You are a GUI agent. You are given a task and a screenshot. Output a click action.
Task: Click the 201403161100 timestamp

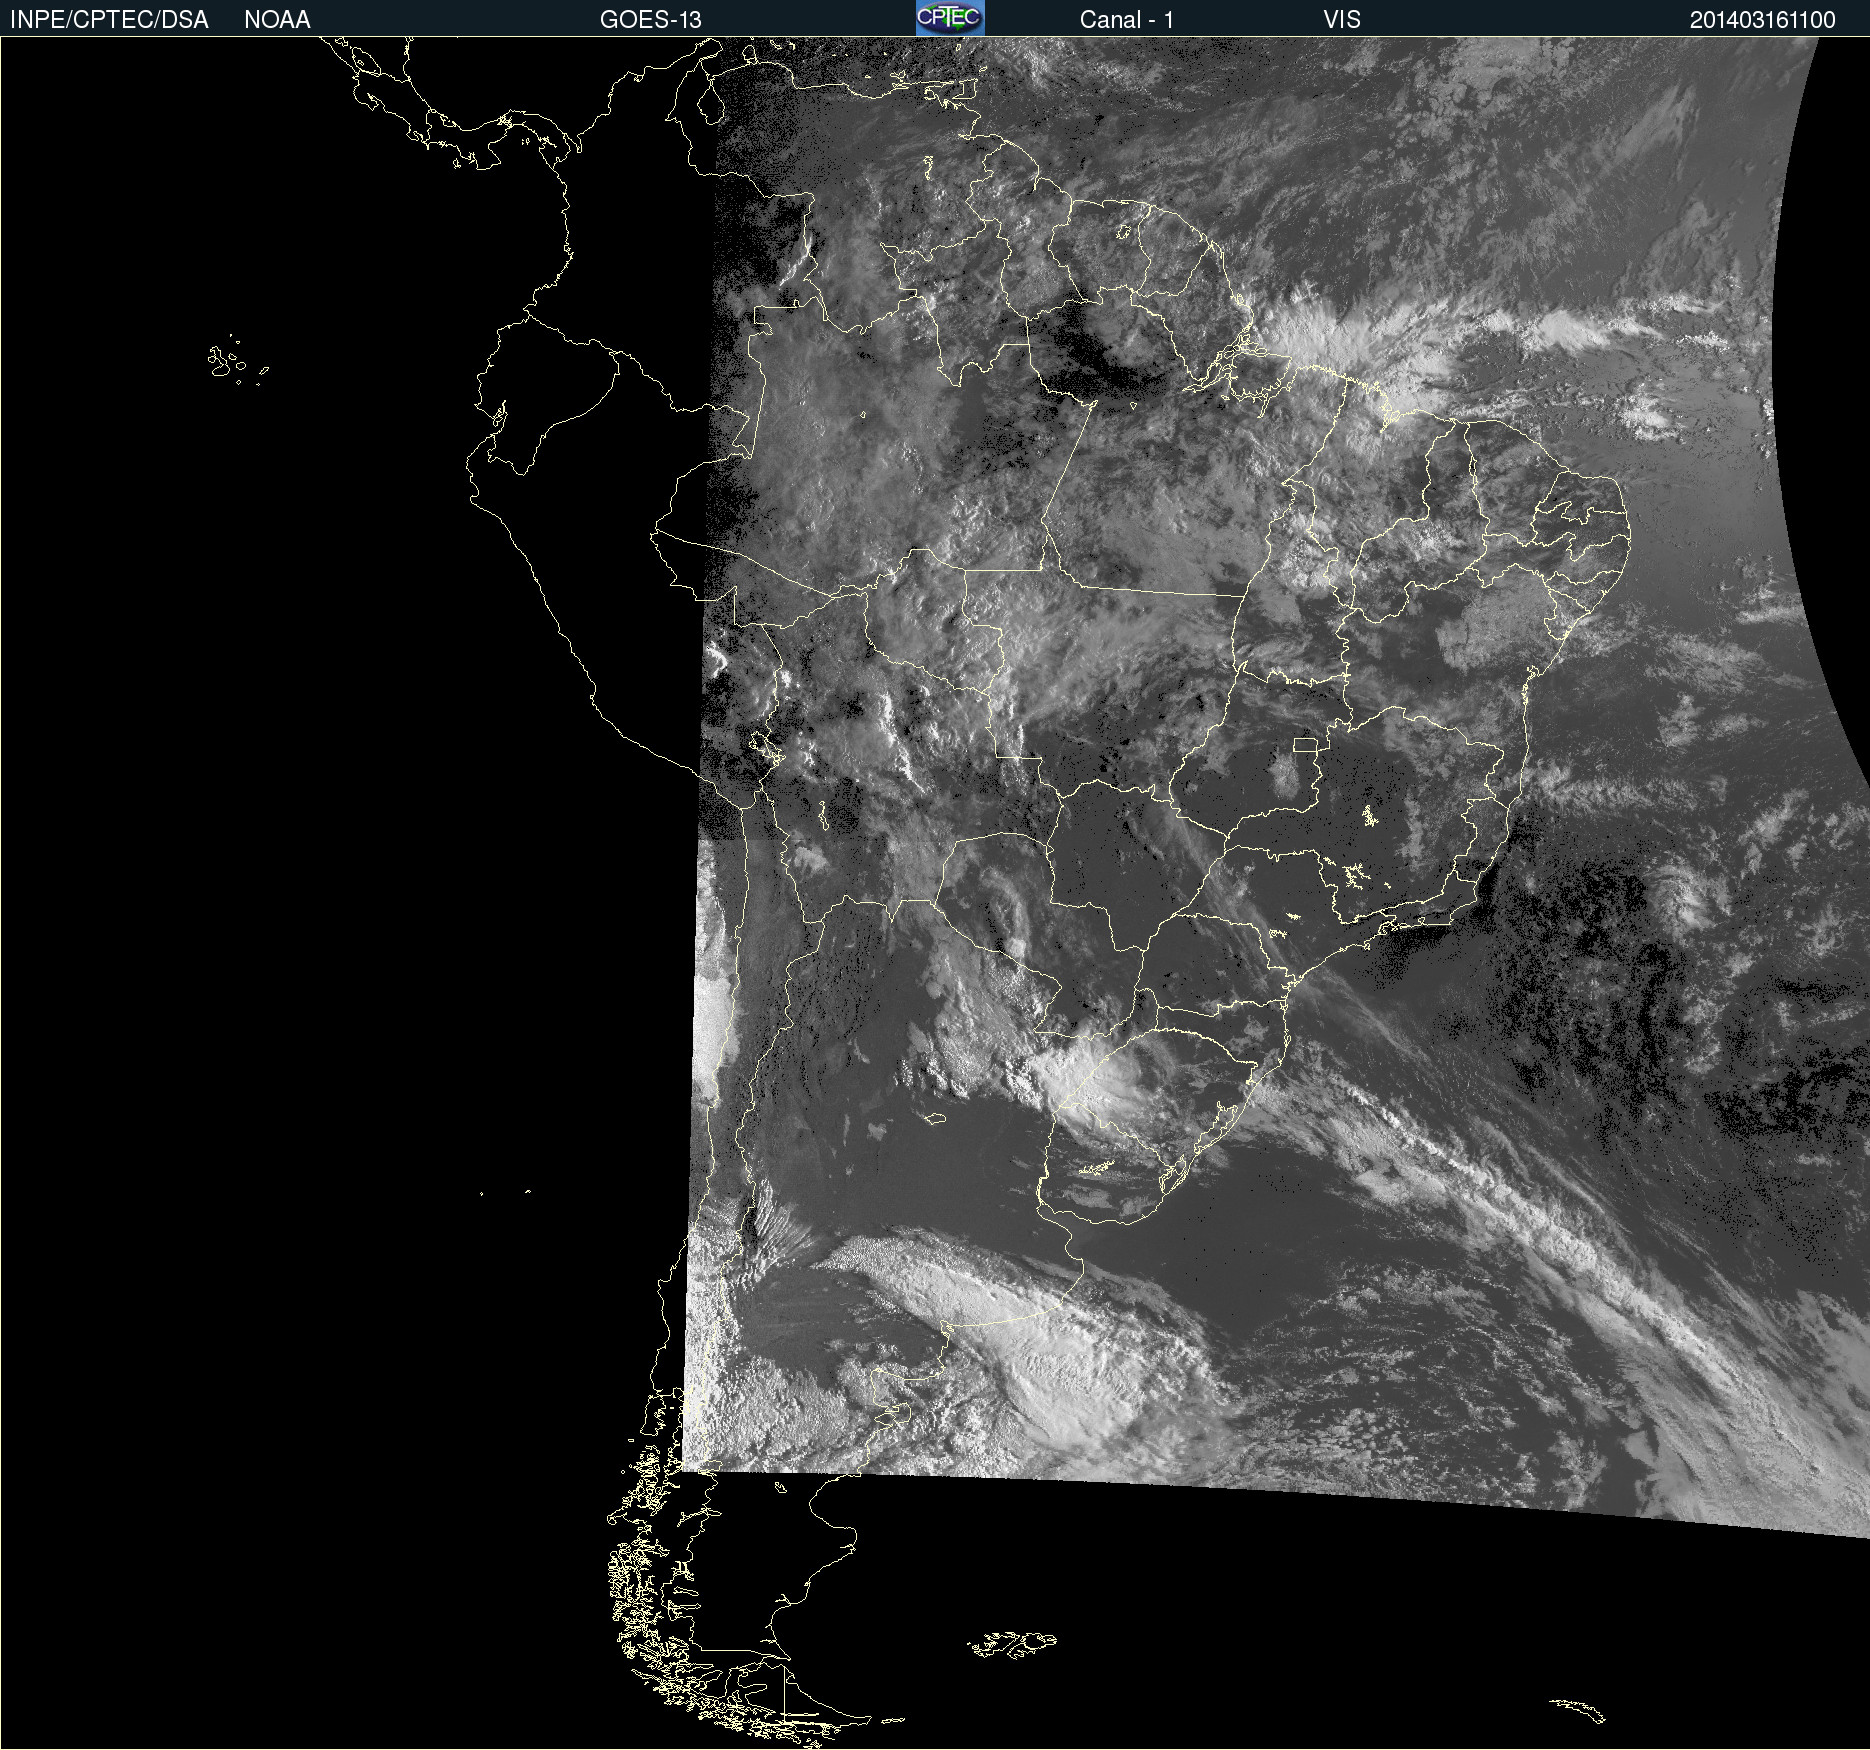click(1763, 20)
